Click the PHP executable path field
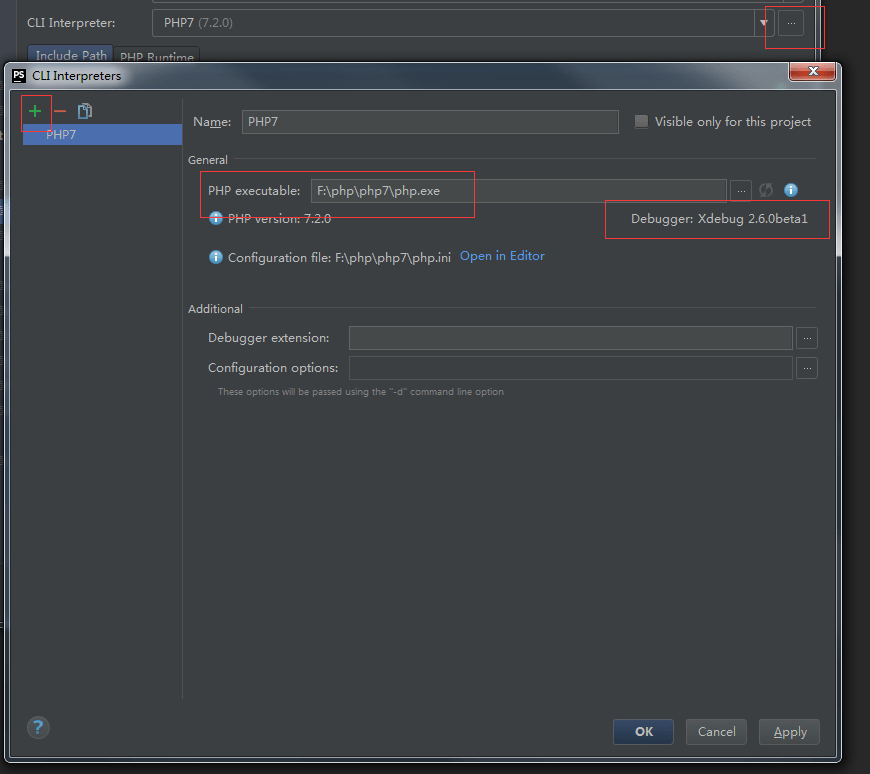Screen dimensions: 870x774 pyautogui.click(x=518, y=191)
